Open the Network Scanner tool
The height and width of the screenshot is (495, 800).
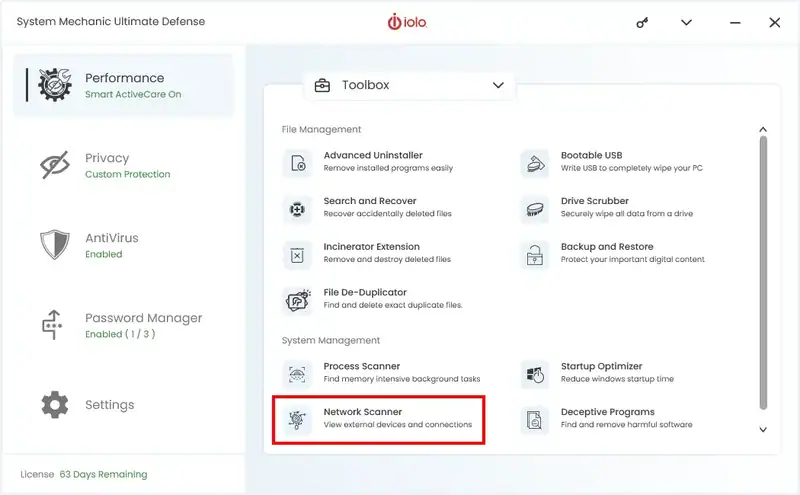pos(379,418)
